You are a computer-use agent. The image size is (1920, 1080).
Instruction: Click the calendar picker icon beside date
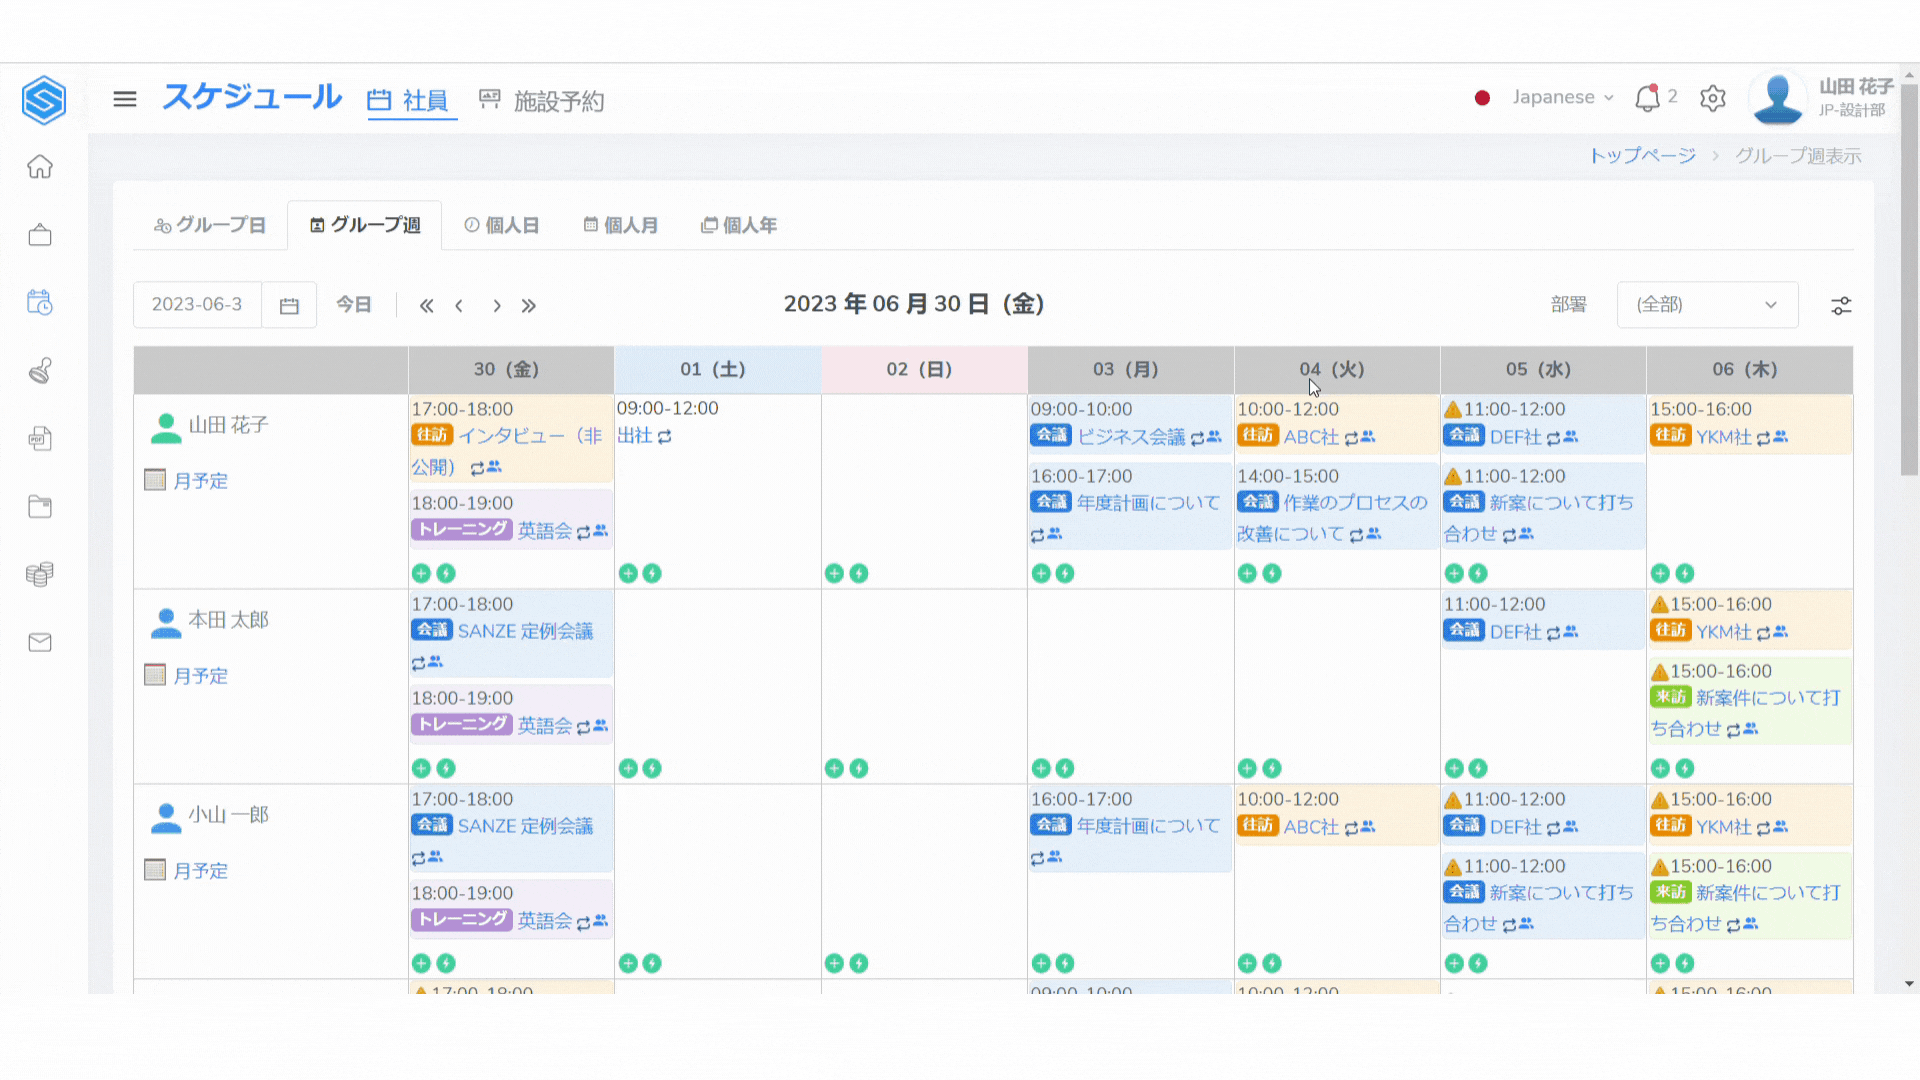[289, 305]
